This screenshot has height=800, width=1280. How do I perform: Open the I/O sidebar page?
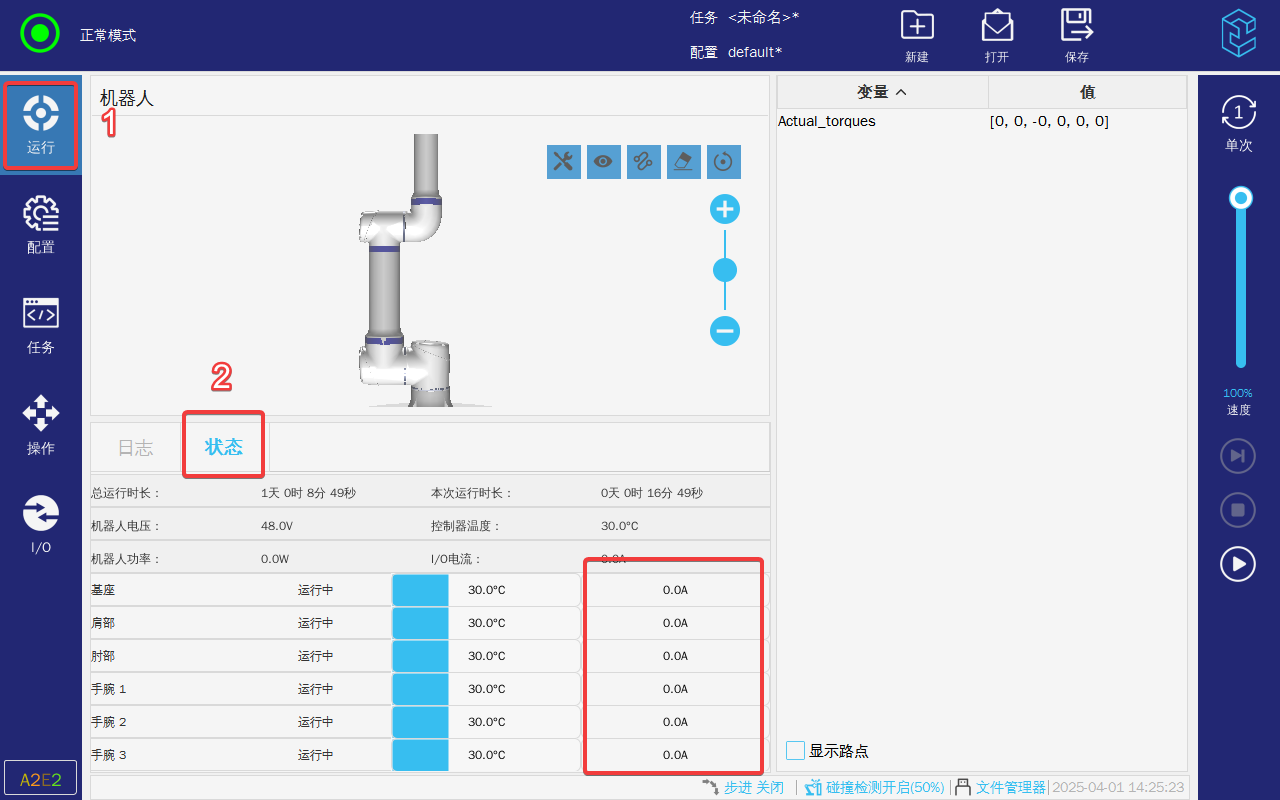[x=40, y=525]
